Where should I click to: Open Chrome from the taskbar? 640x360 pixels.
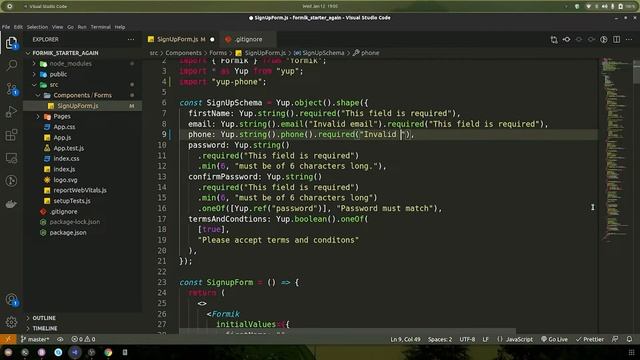[x=108, y=352]
